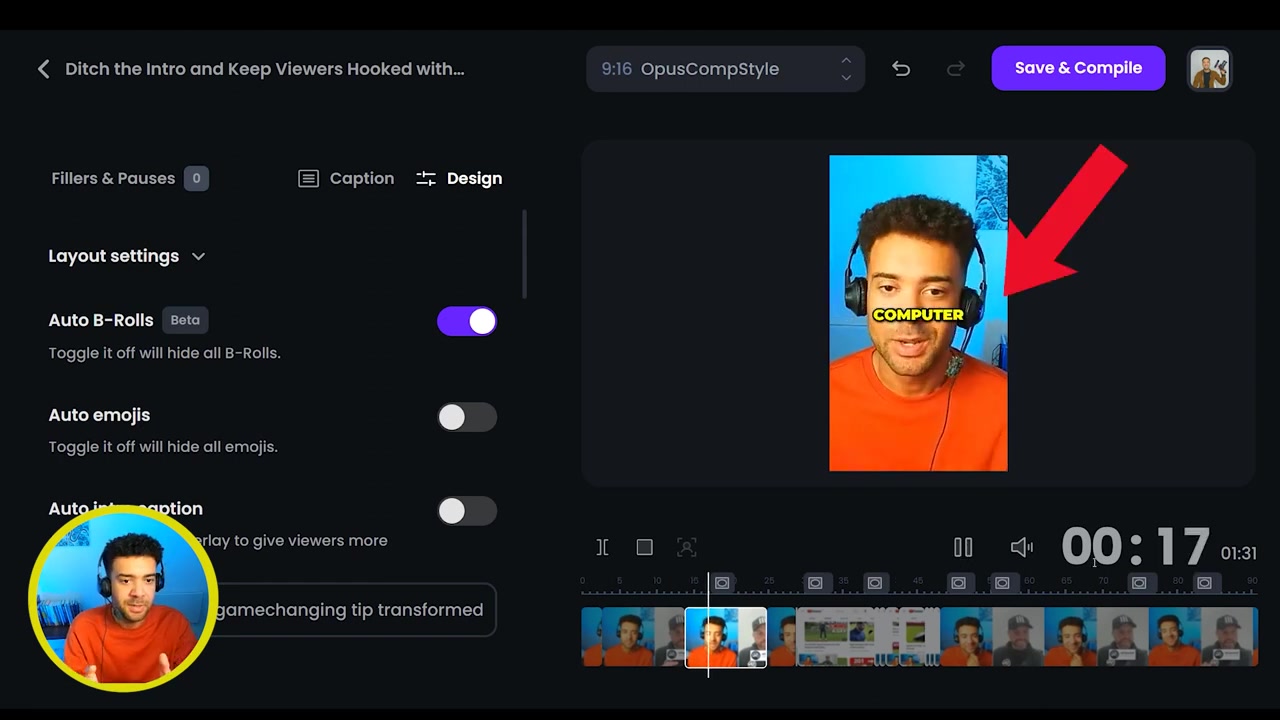Open the user profile avatar menu
Image resolution: width=1280 pixels, height=720 pixels.
click(1209, 69)
